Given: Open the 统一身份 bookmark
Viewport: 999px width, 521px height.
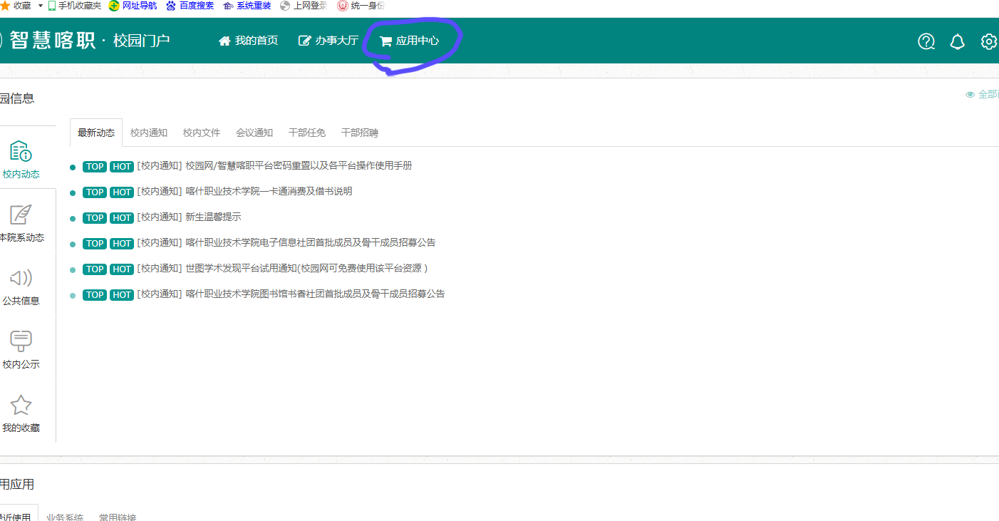Looking at the screenshot, I should pyautogui.click(x=361, y=6).
